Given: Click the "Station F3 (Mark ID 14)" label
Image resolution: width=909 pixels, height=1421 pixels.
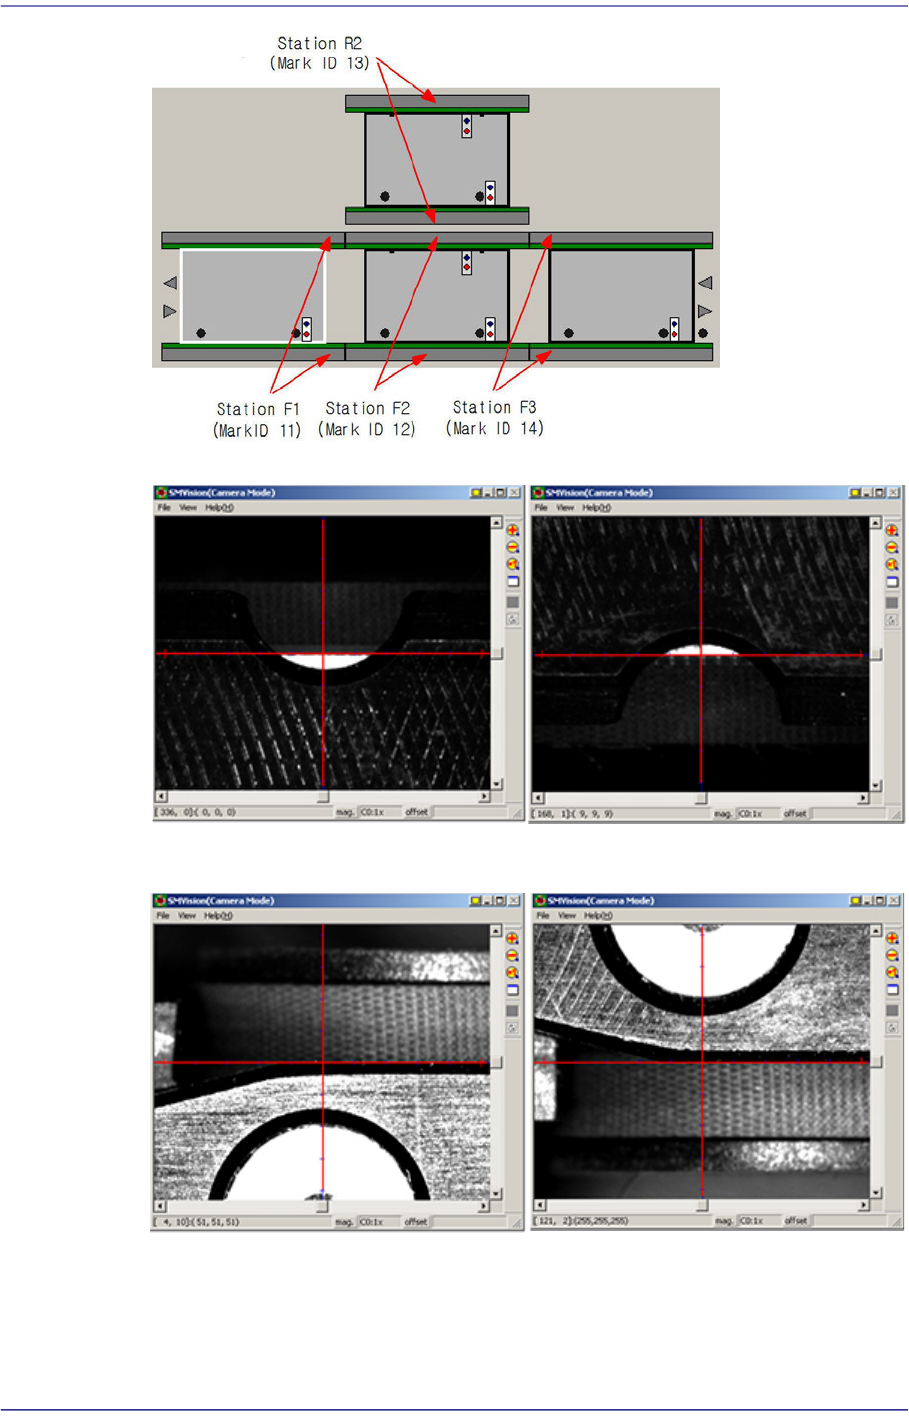Looking at the screenshot, I should click(495, 418).
